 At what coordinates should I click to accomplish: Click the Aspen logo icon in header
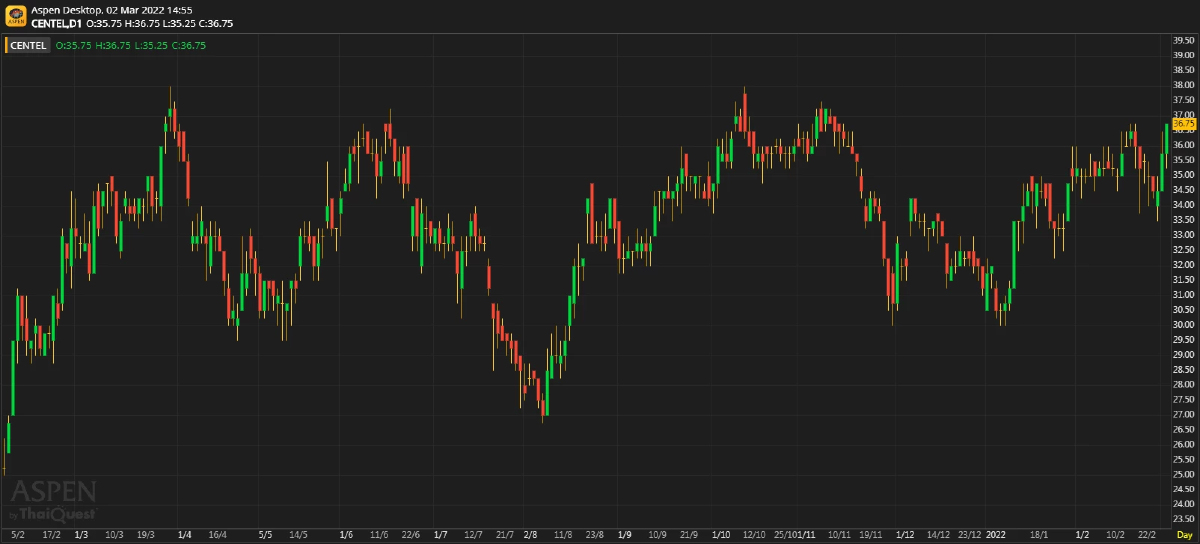(16, 16)
